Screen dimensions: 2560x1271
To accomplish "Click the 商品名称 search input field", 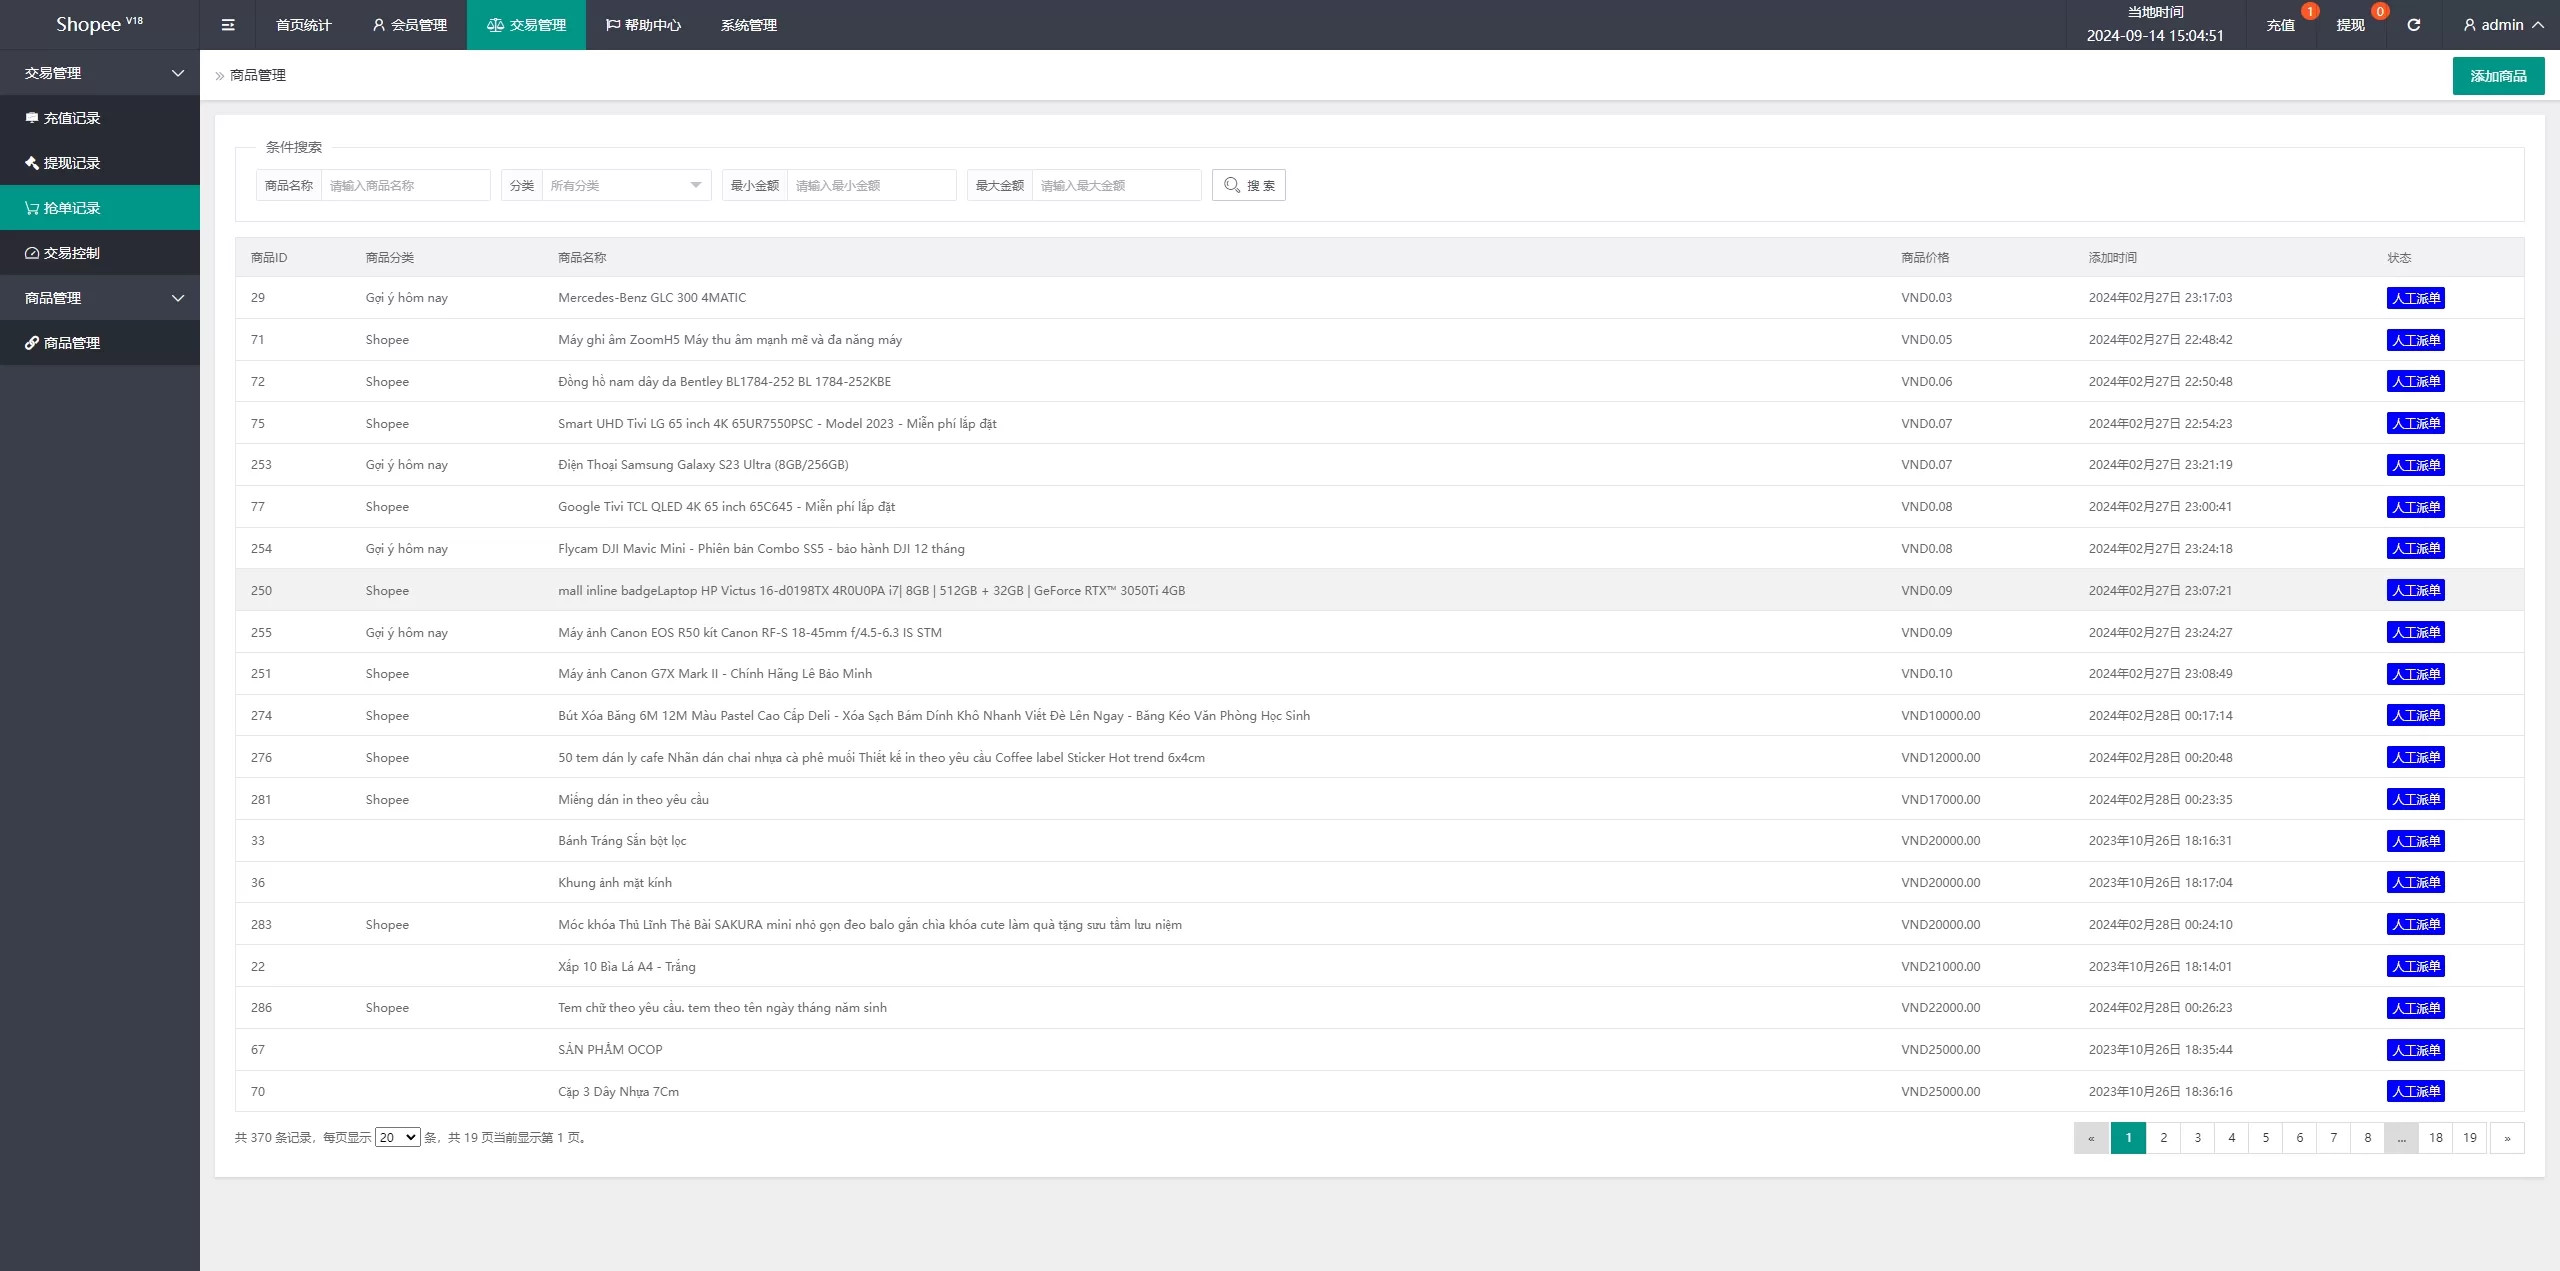I will pyautogui.click(x=405, y=185).
